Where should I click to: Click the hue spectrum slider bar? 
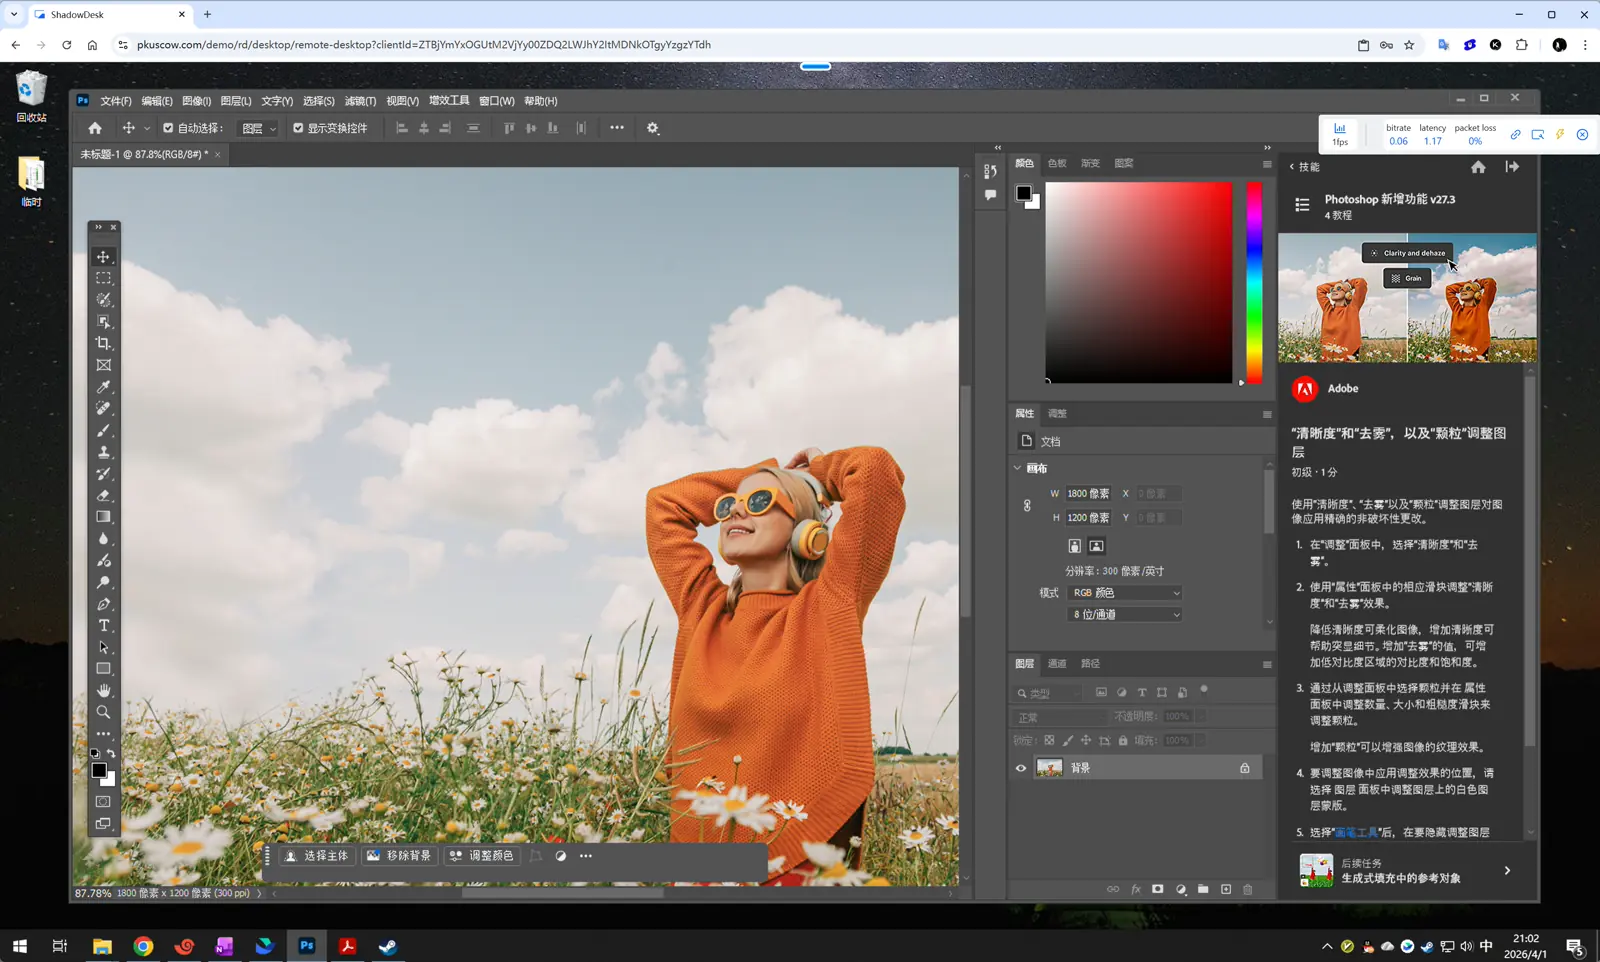(x=1254, y=282)
